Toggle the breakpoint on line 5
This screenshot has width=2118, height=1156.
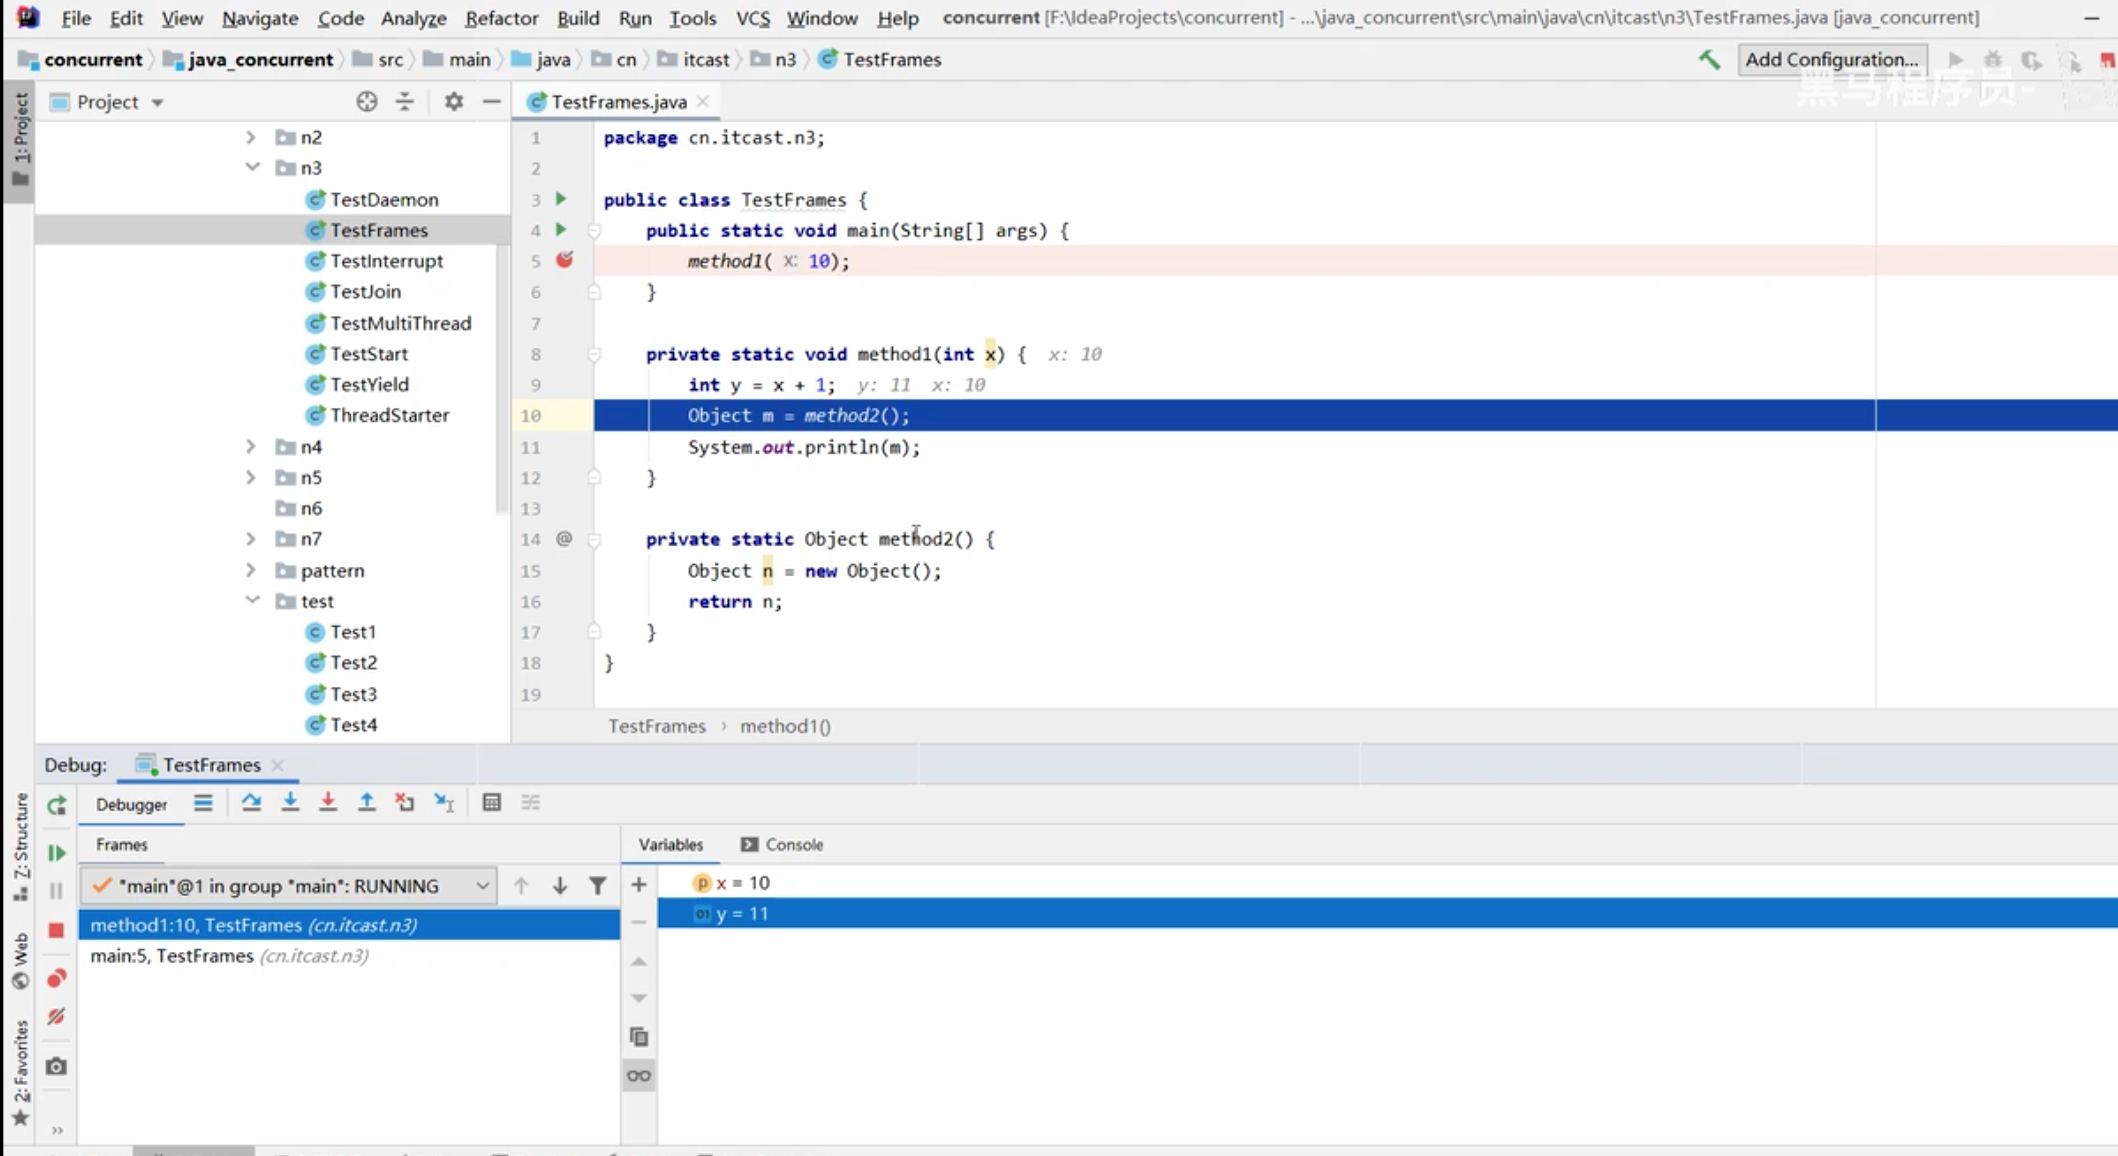click(x=565, y=260)
